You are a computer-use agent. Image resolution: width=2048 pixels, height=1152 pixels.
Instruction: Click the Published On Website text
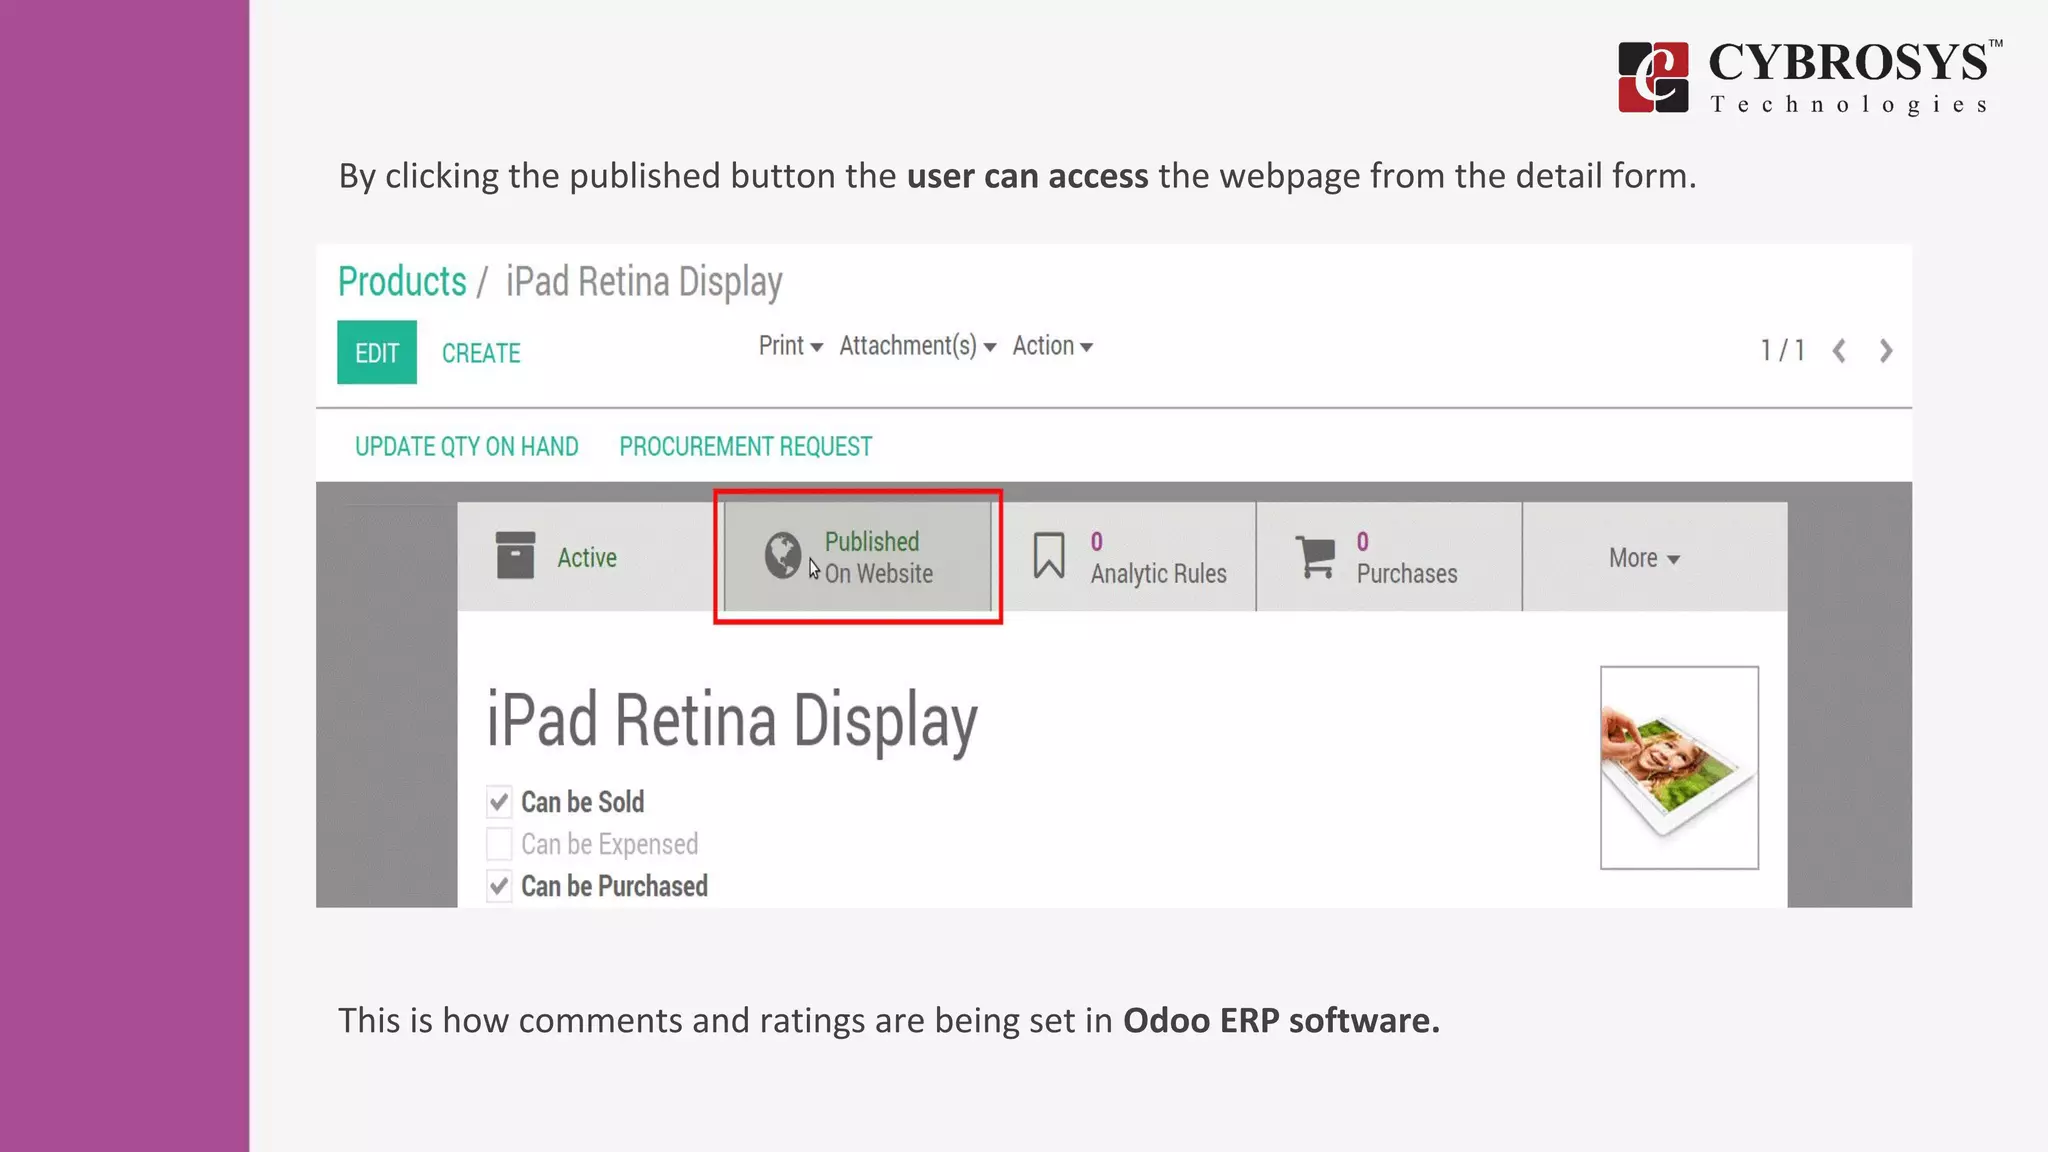(x=878, y=557)
